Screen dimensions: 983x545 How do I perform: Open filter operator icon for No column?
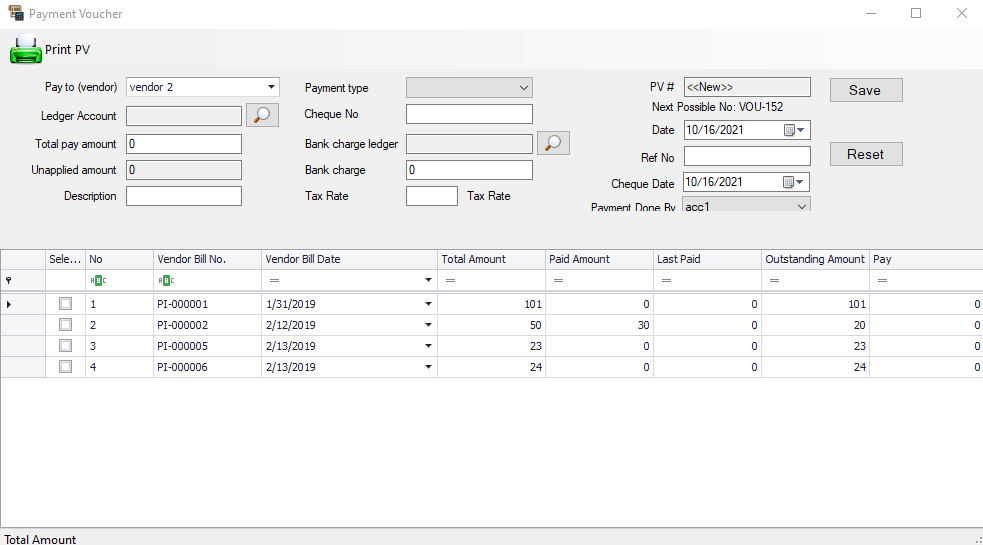pyautogui.click(x=98, y=280)
